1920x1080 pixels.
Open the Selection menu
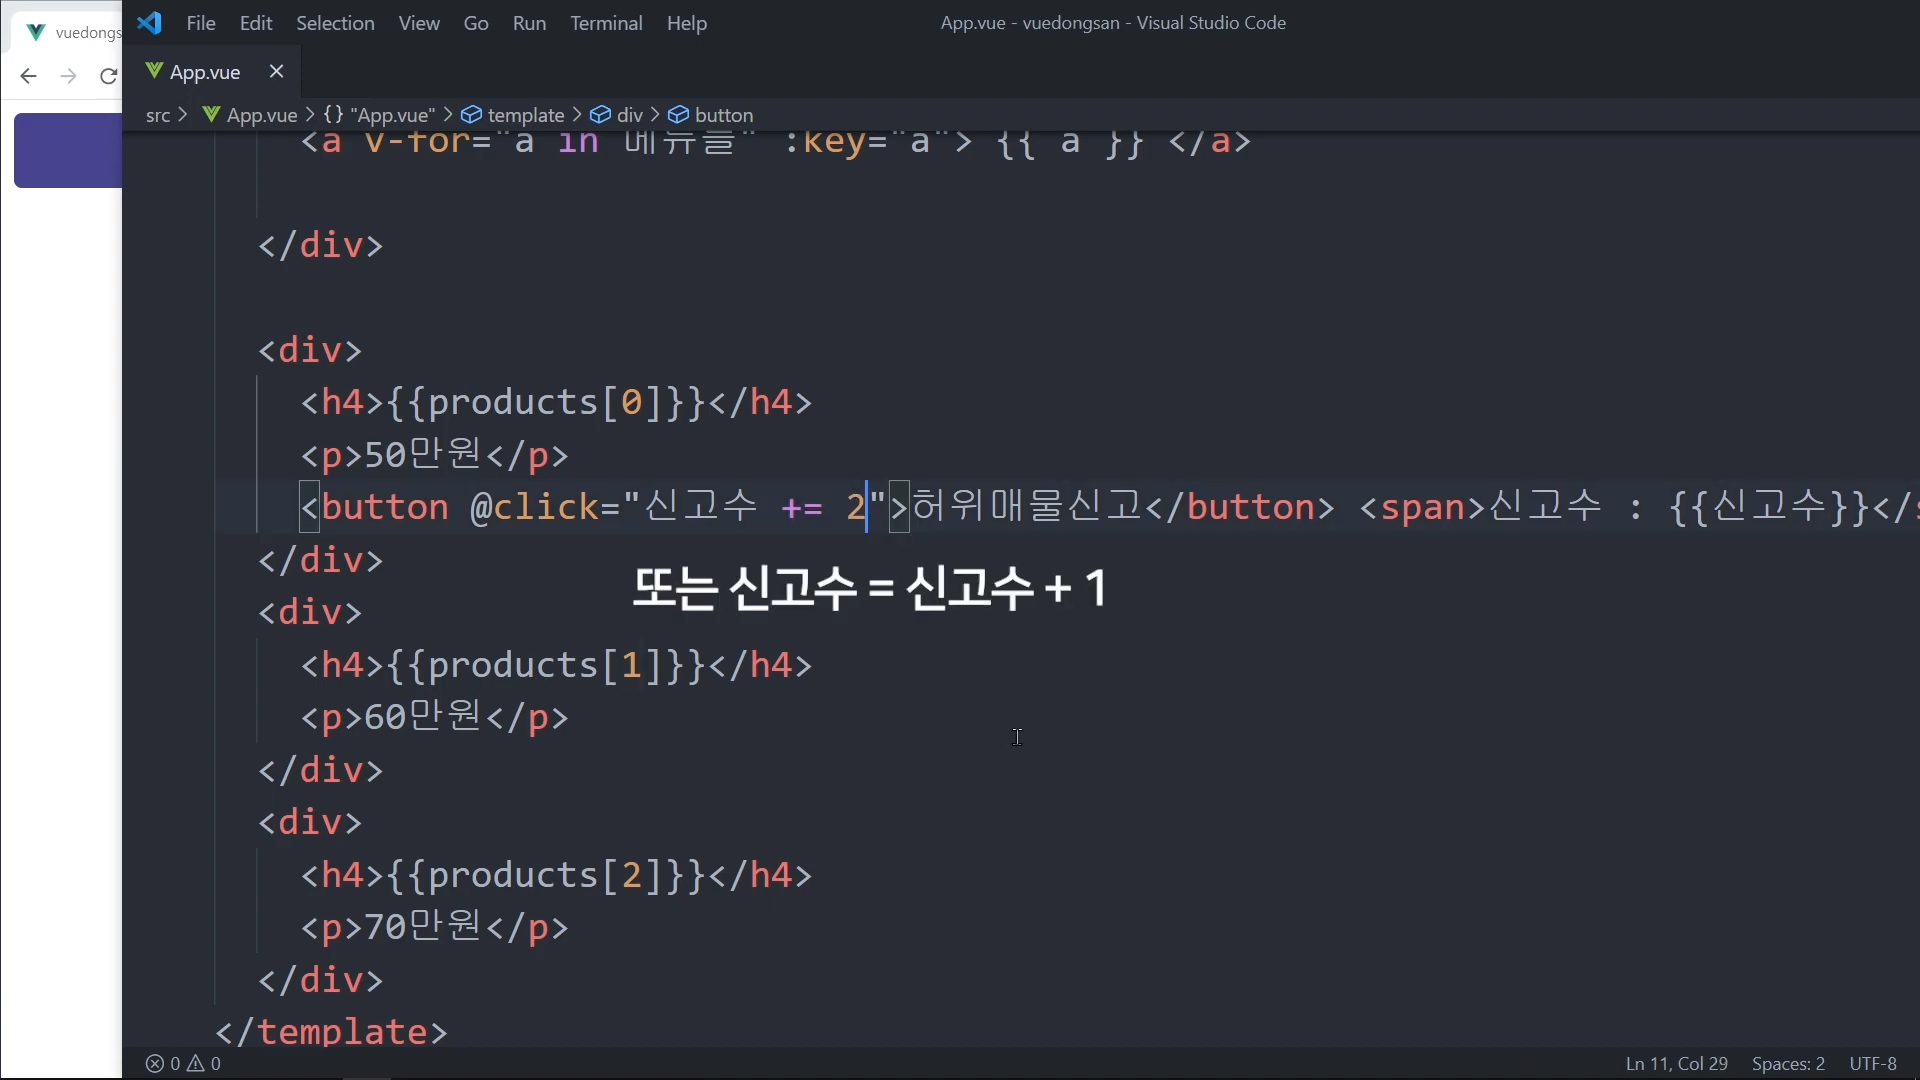tap(335, 23)
